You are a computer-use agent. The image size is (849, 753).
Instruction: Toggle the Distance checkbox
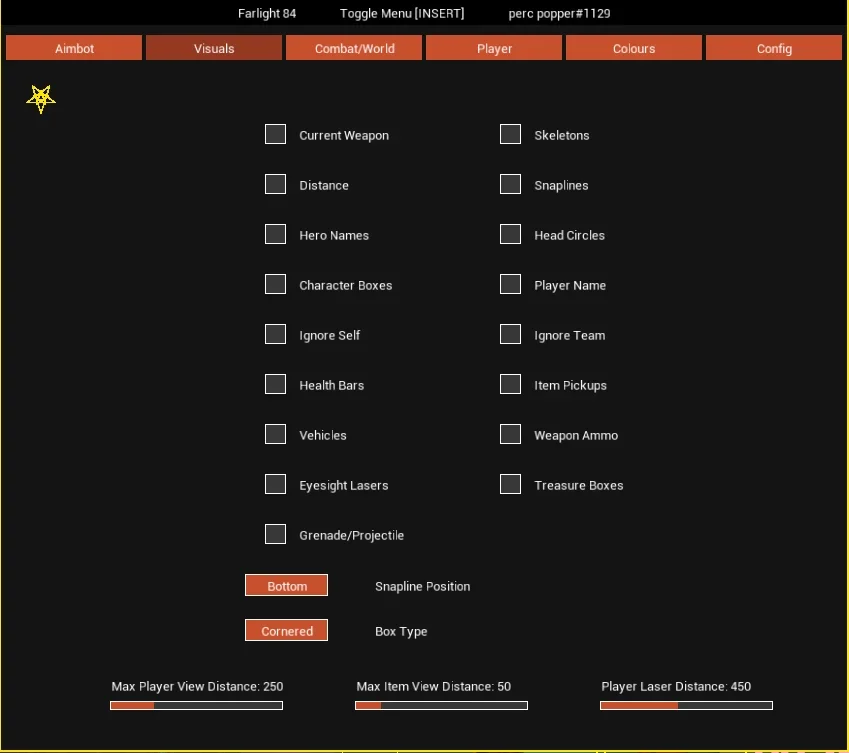(x=276, y=184)
